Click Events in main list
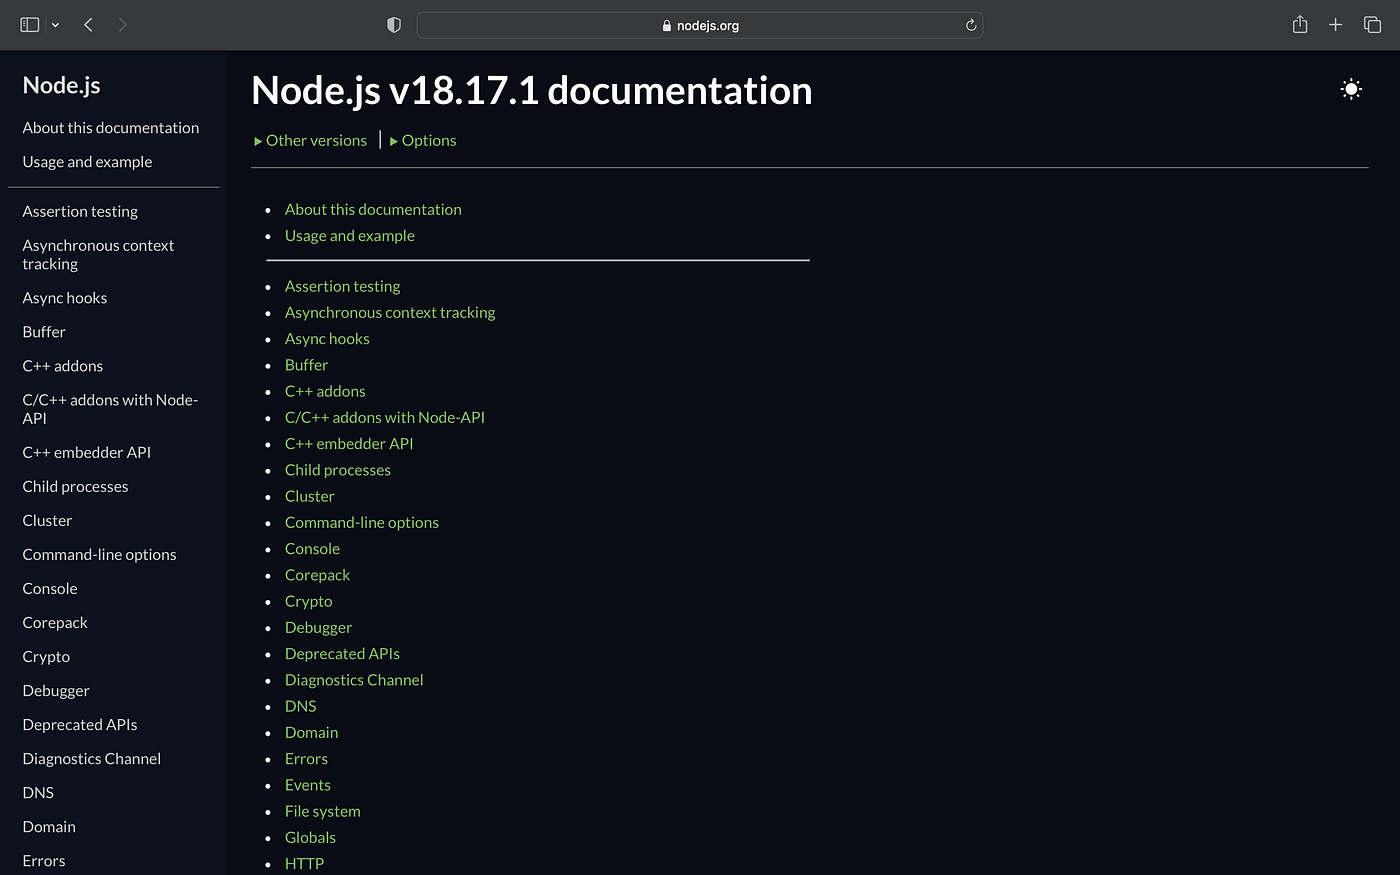 coord(308,785)
